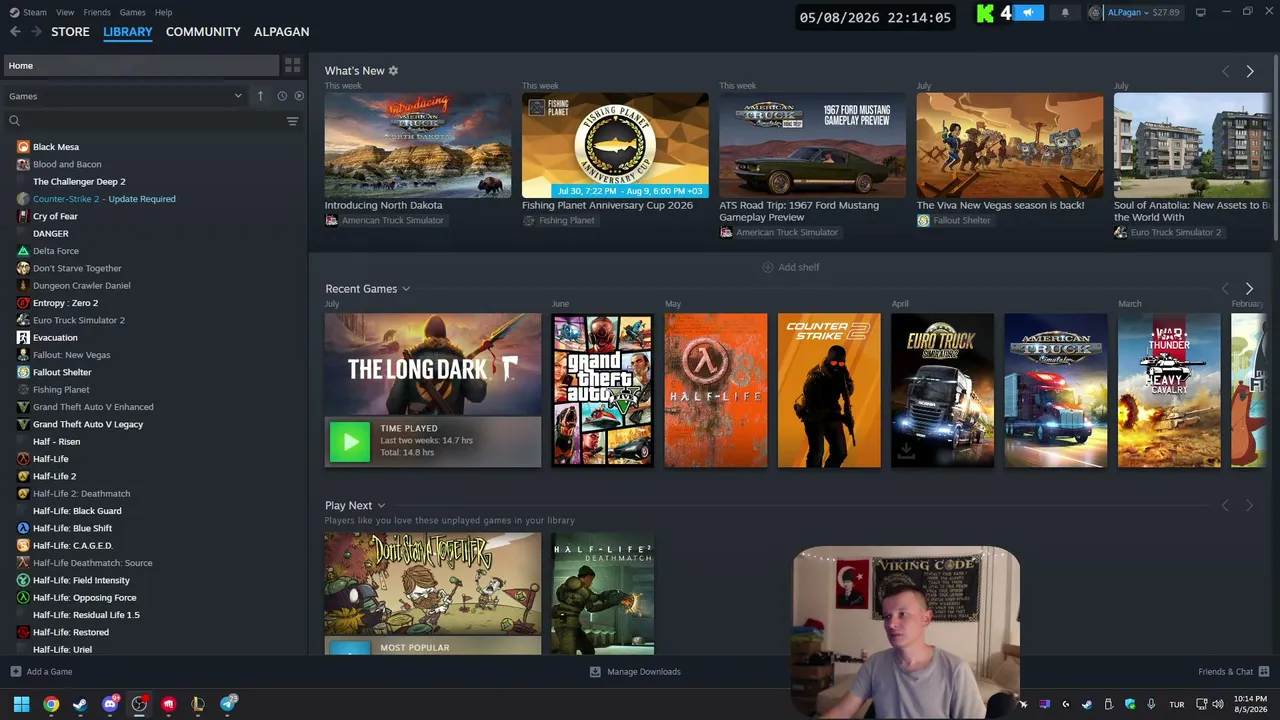Click the Delta Force game icon
Viewport: 1280px width, 720px height.
23,251
